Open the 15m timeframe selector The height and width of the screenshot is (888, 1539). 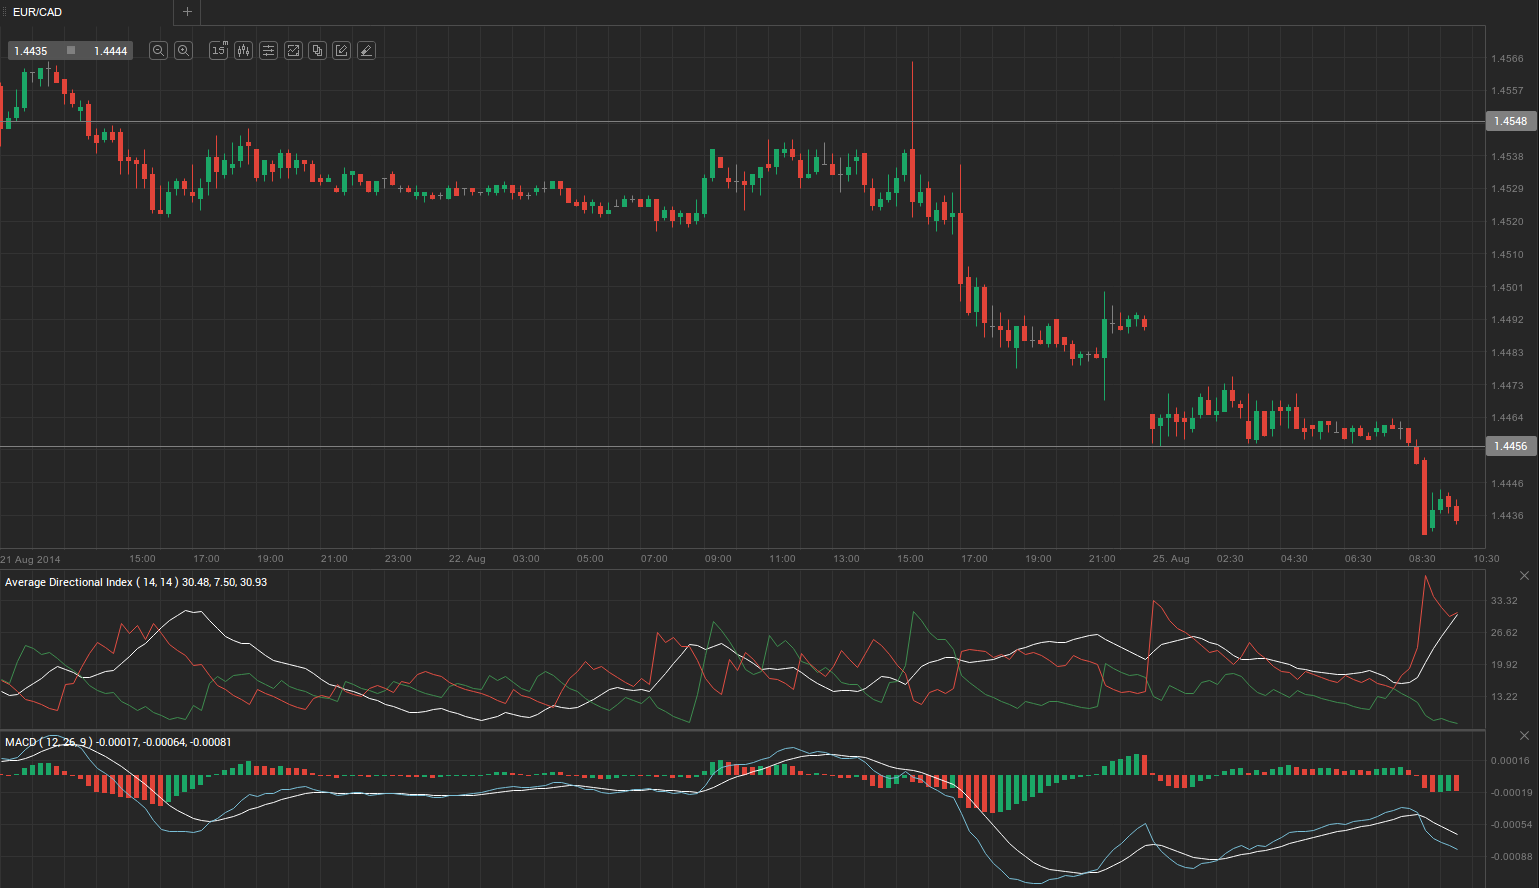click(x=218, y=51)
